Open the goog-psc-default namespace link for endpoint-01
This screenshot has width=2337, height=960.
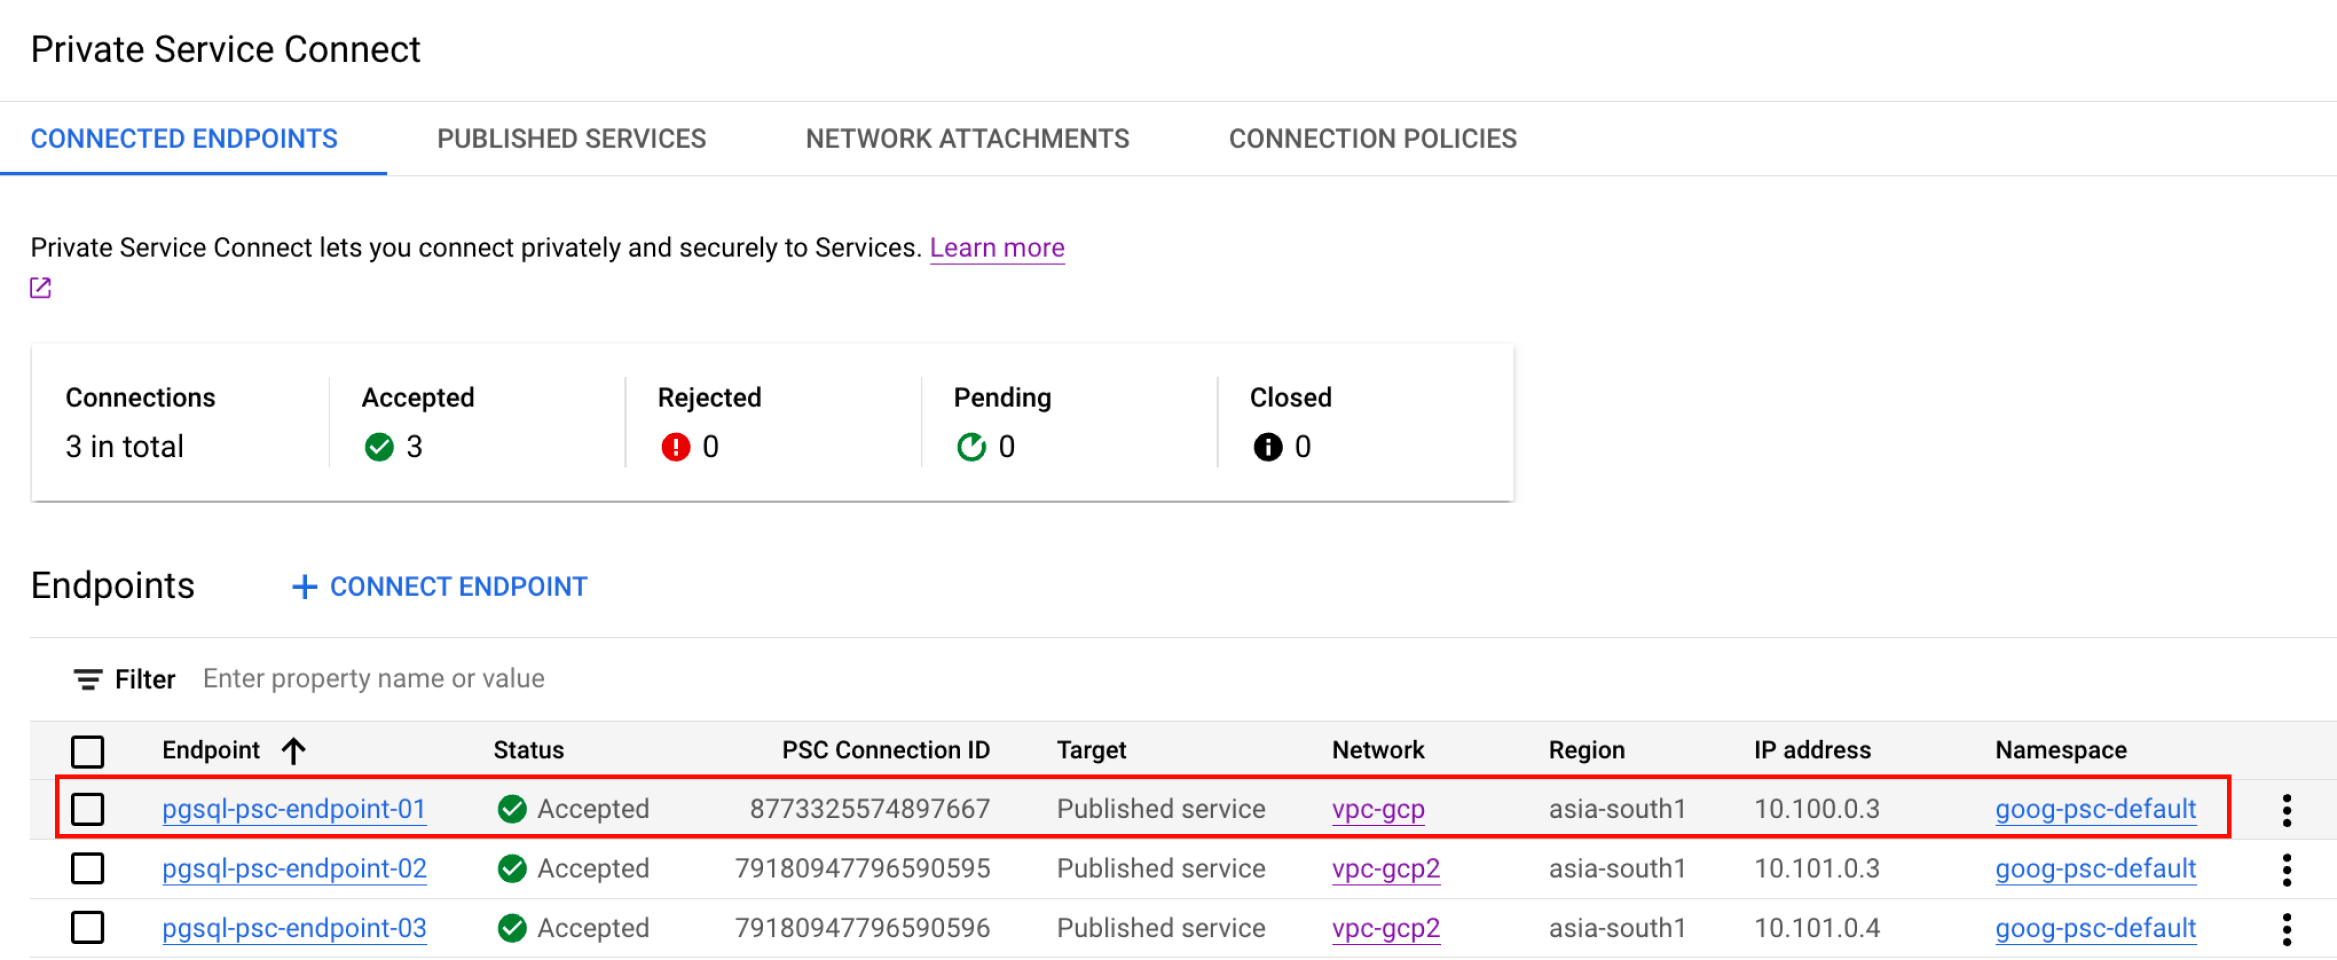point(2097,810)
